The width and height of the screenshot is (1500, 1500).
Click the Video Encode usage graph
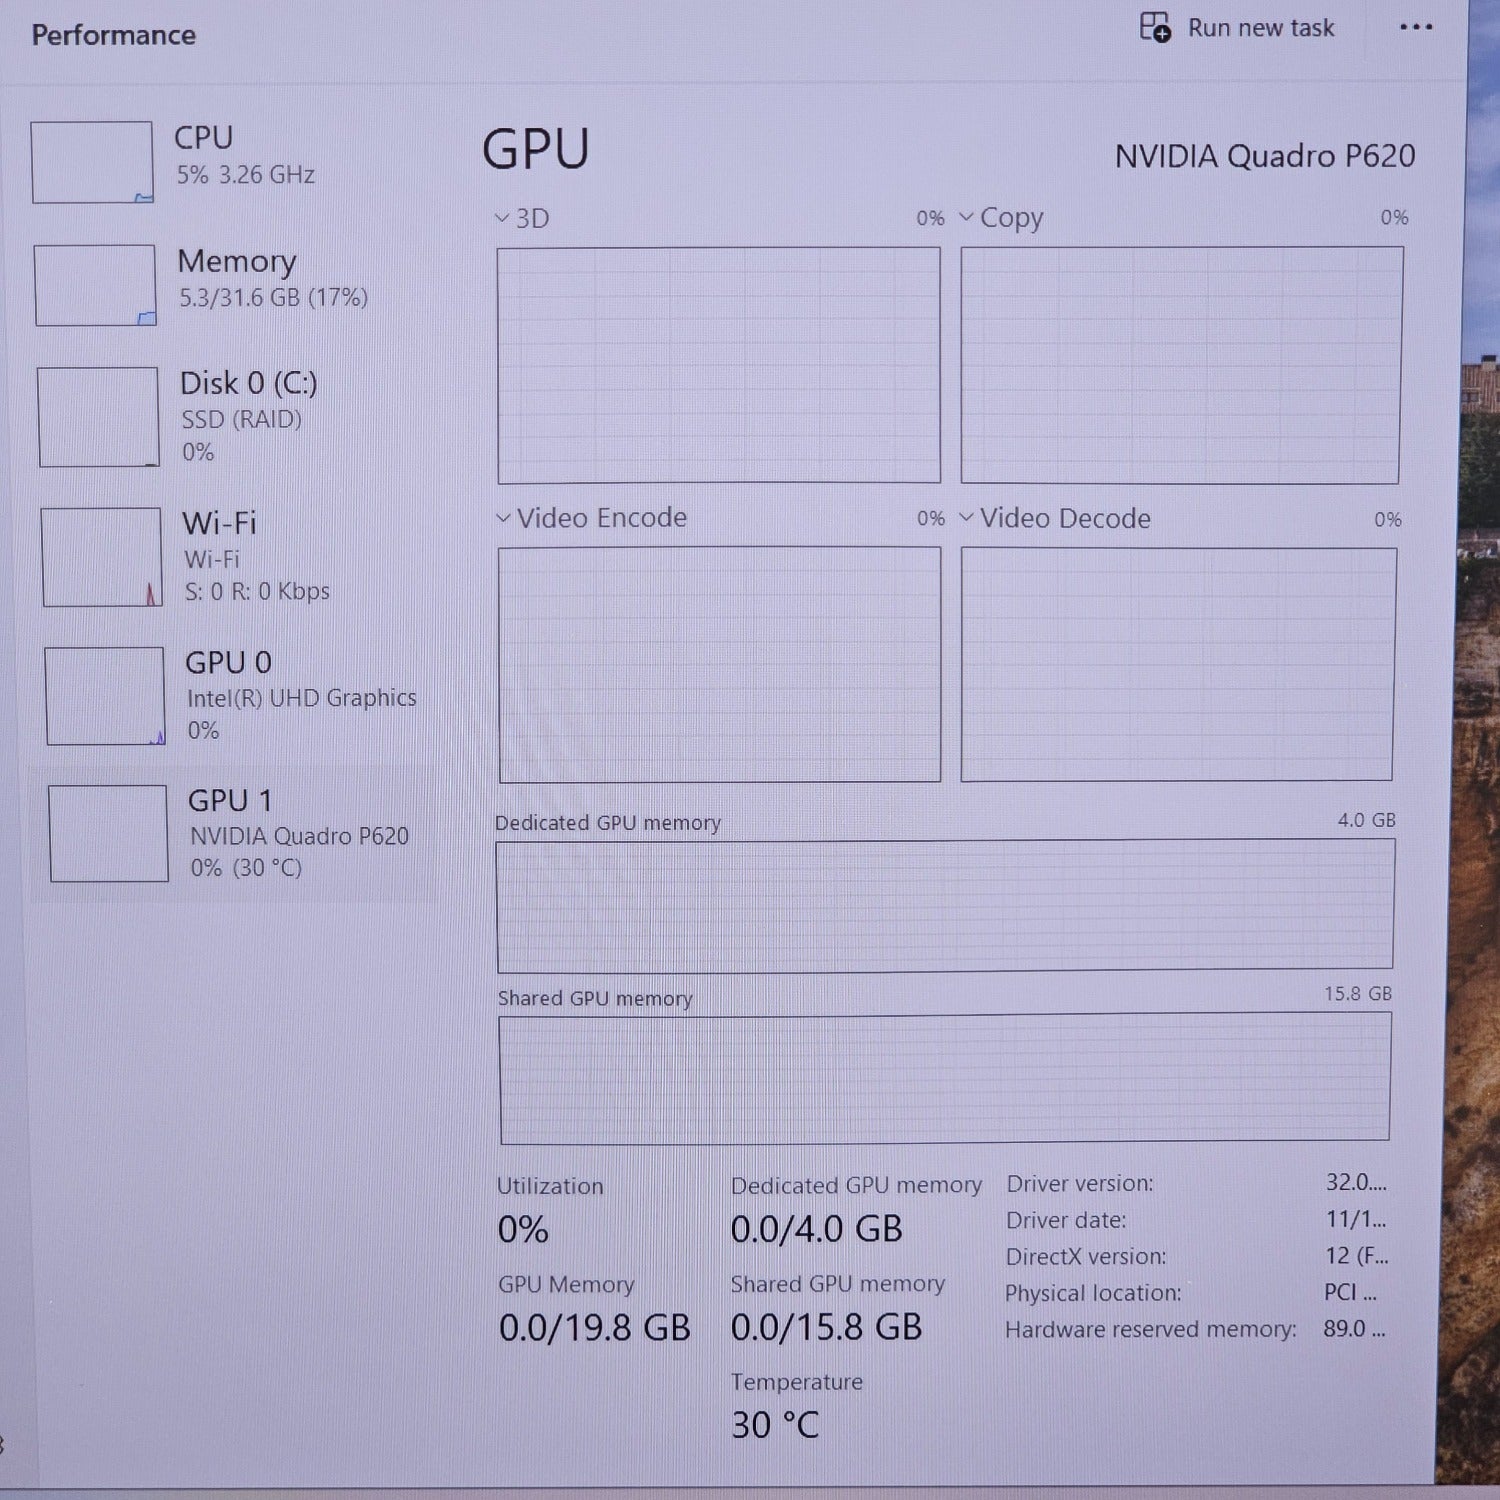[x=720, y=664]
